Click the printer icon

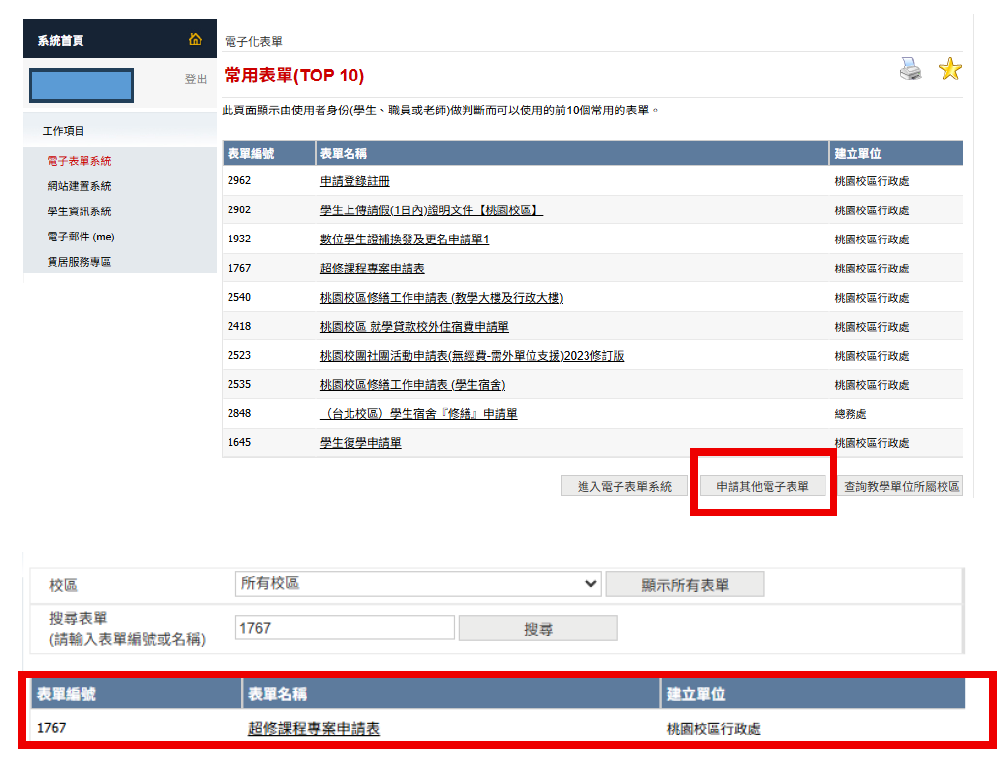[x=910, y=70]
